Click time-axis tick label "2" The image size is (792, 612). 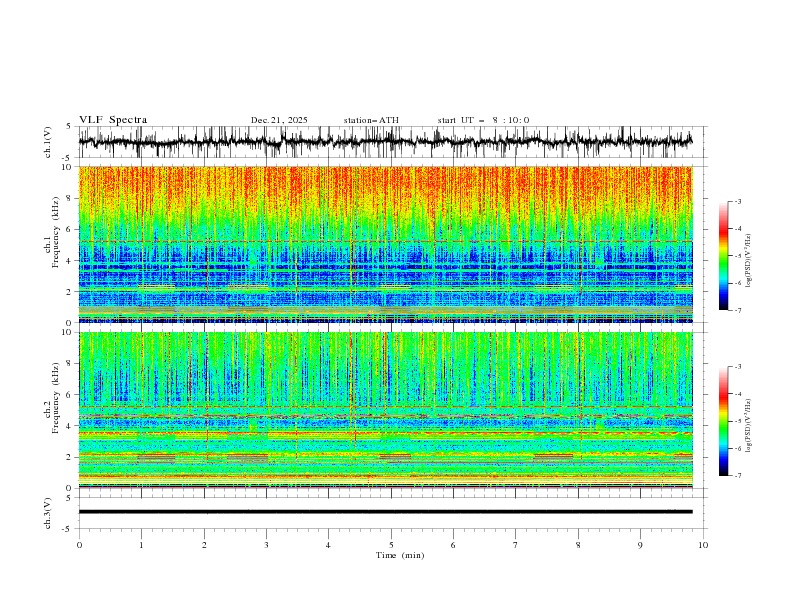[x=204, y=545]
